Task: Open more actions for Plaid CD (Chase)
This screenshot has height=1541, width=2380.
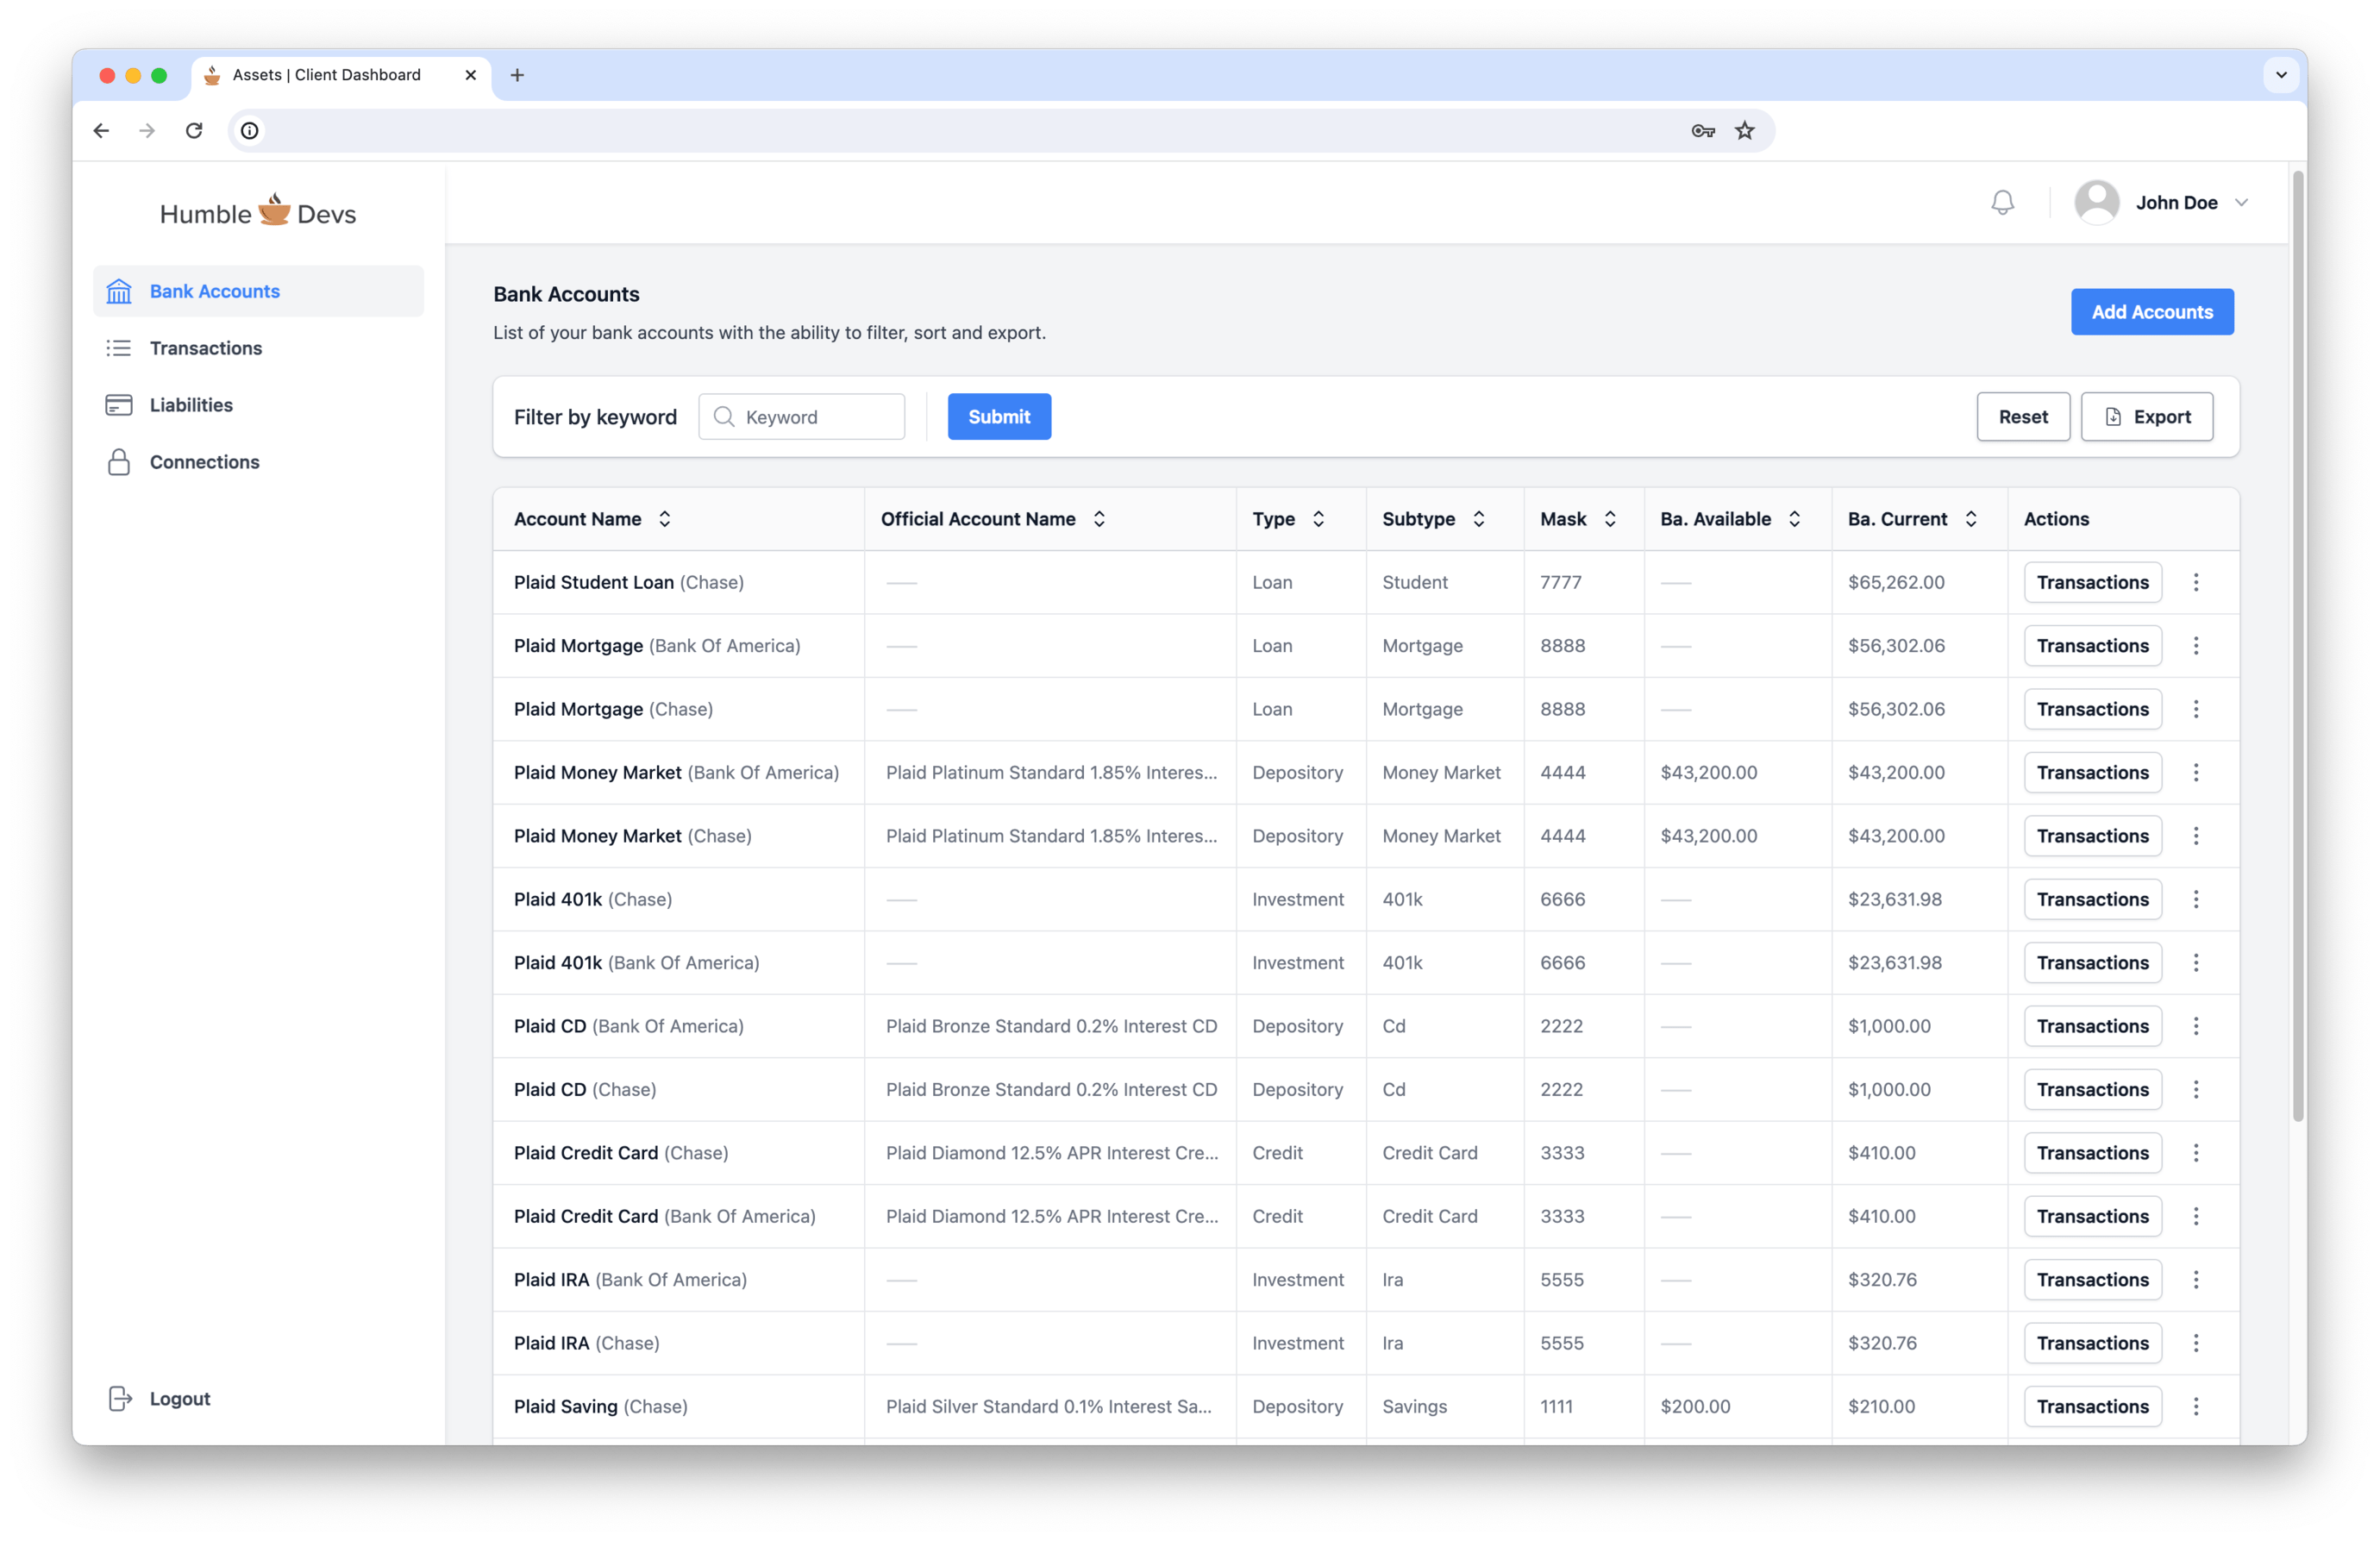Action: tap(2196, 1090)
